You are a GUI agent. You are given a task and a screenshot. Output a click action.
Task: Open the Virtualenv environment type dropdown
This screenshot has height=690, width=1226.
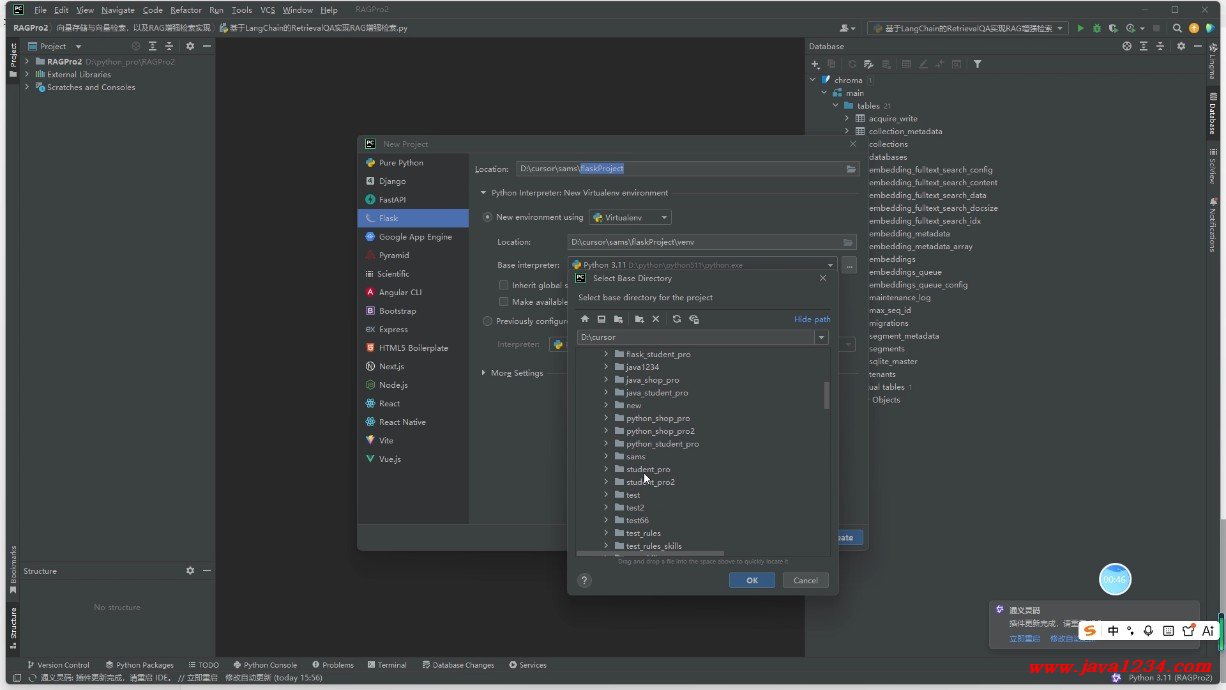tap(630, 217)
